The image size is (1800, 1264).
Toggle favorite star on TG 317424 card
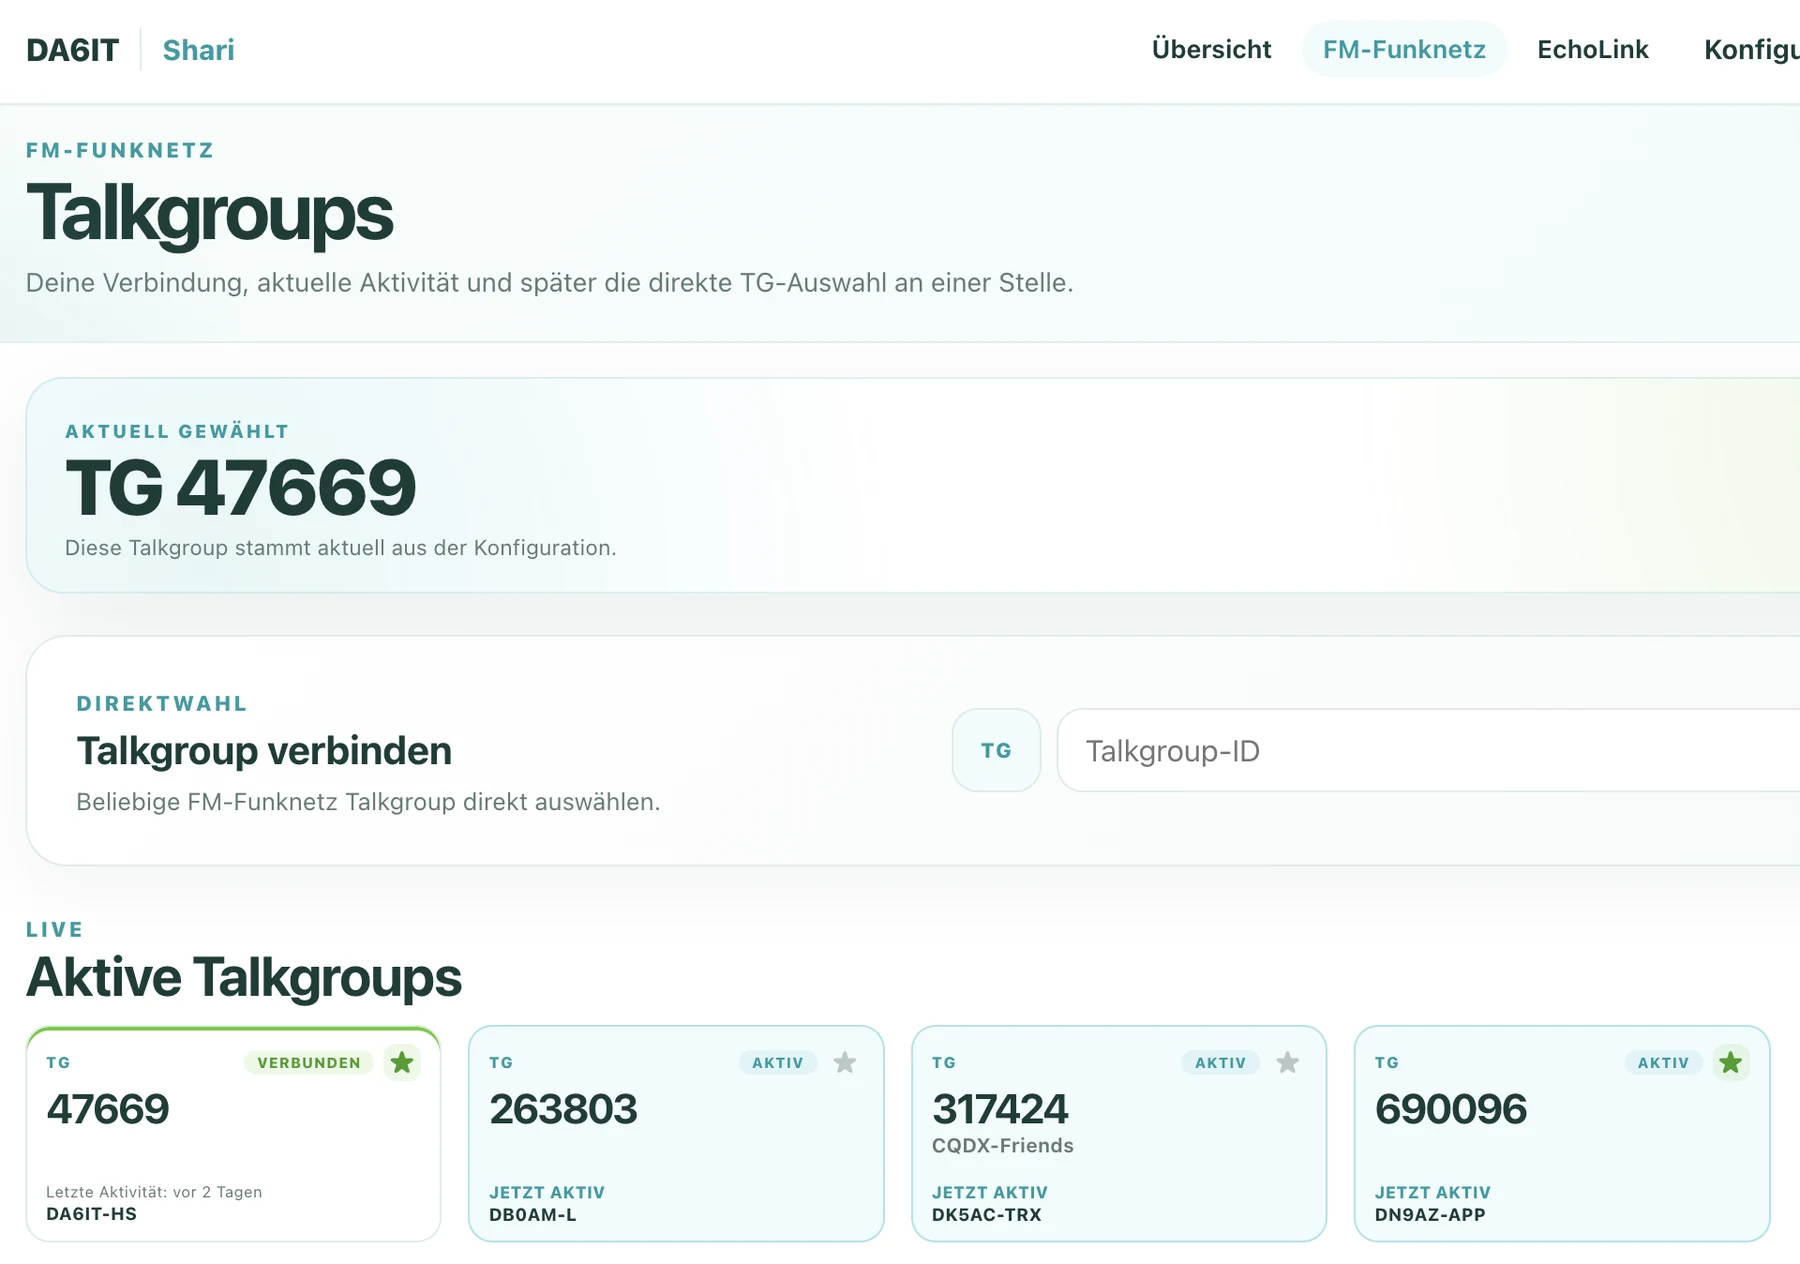click(x=1288, y=1062)
